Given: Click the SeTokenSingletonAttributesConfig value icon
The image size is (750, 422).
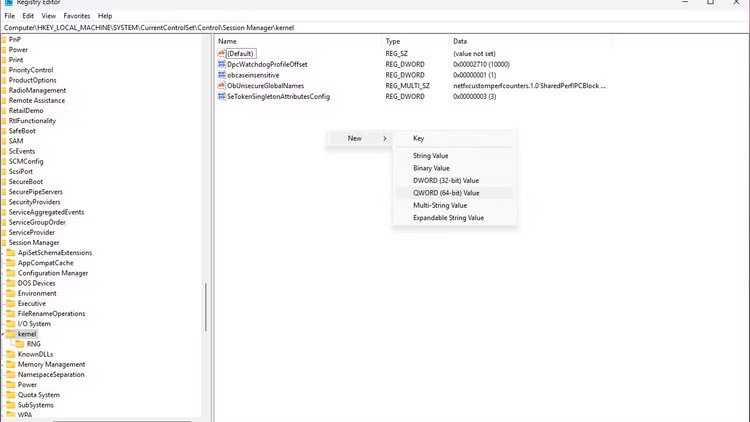Looking at the screenshot, I should coord(221,96).
